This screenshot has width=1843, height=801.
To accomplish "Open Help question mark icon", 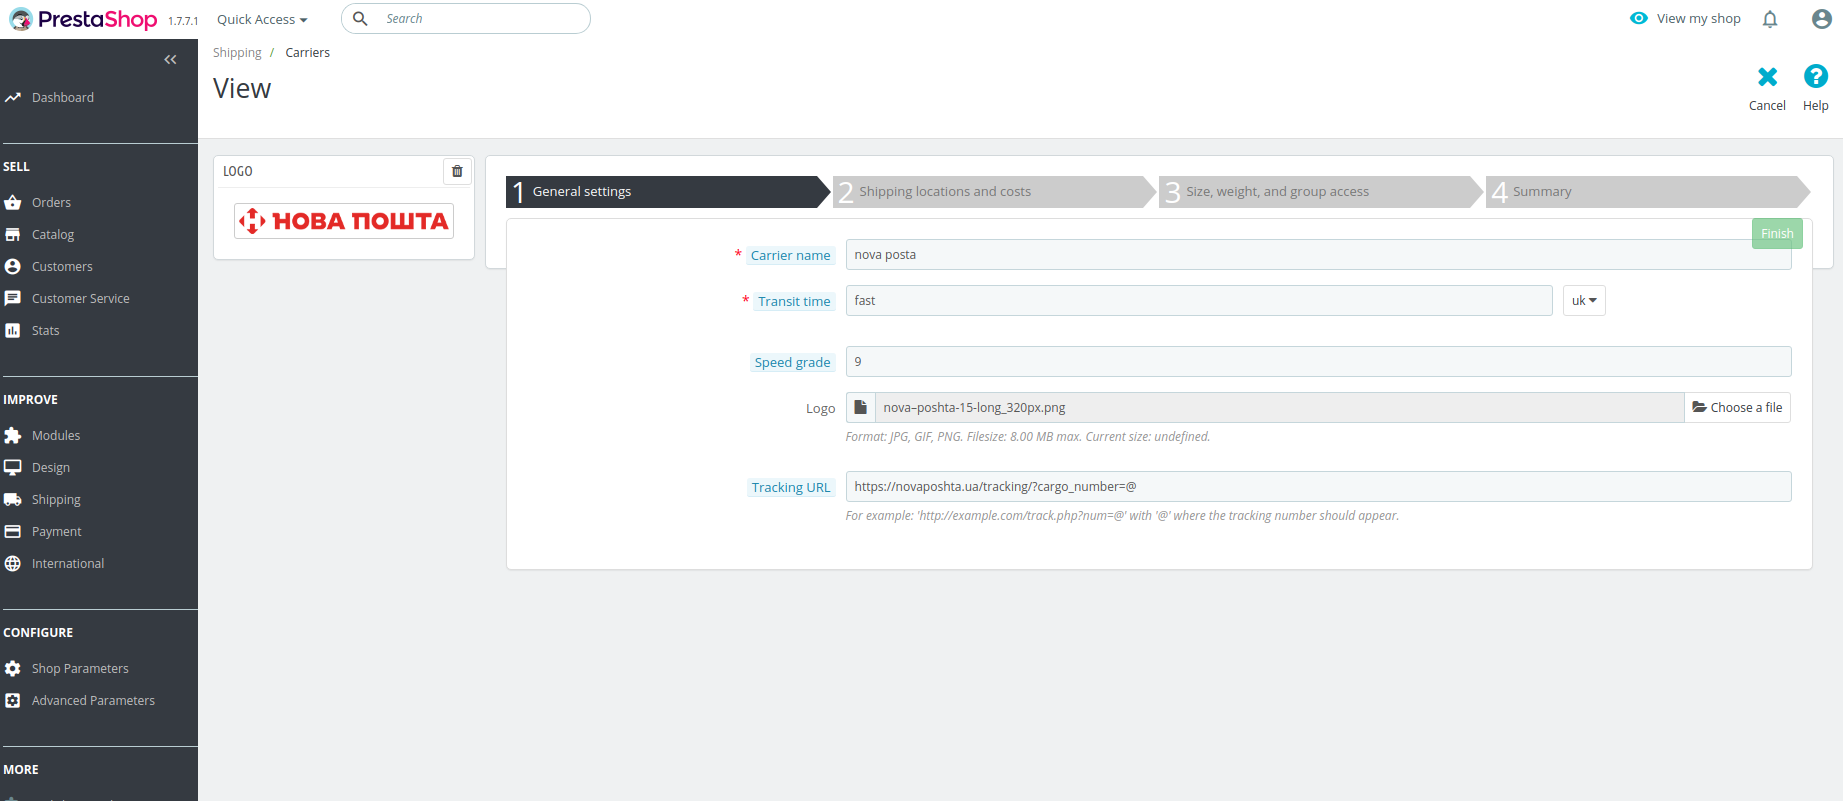I will (x=1815, y=77).
